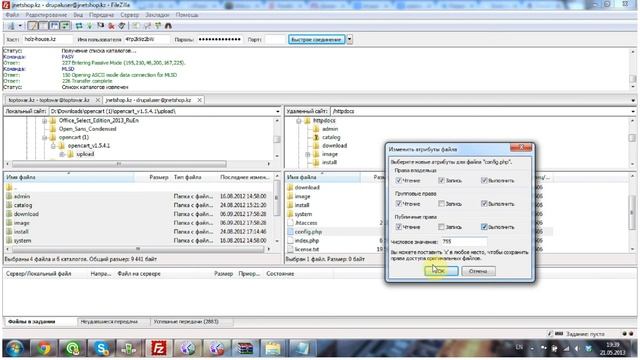Open Skype from the taskbar

(101, 348)
